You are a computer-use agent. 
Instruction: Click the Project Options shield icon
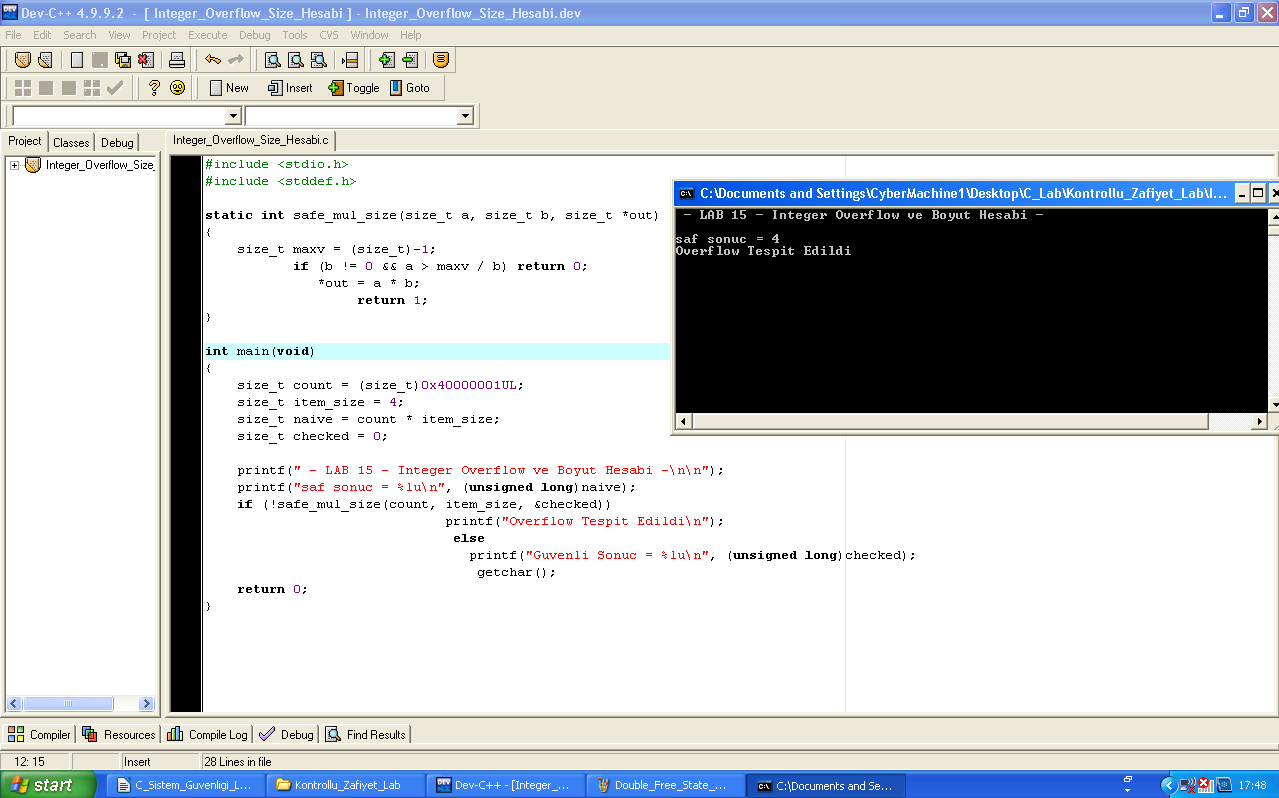[441, 60]
